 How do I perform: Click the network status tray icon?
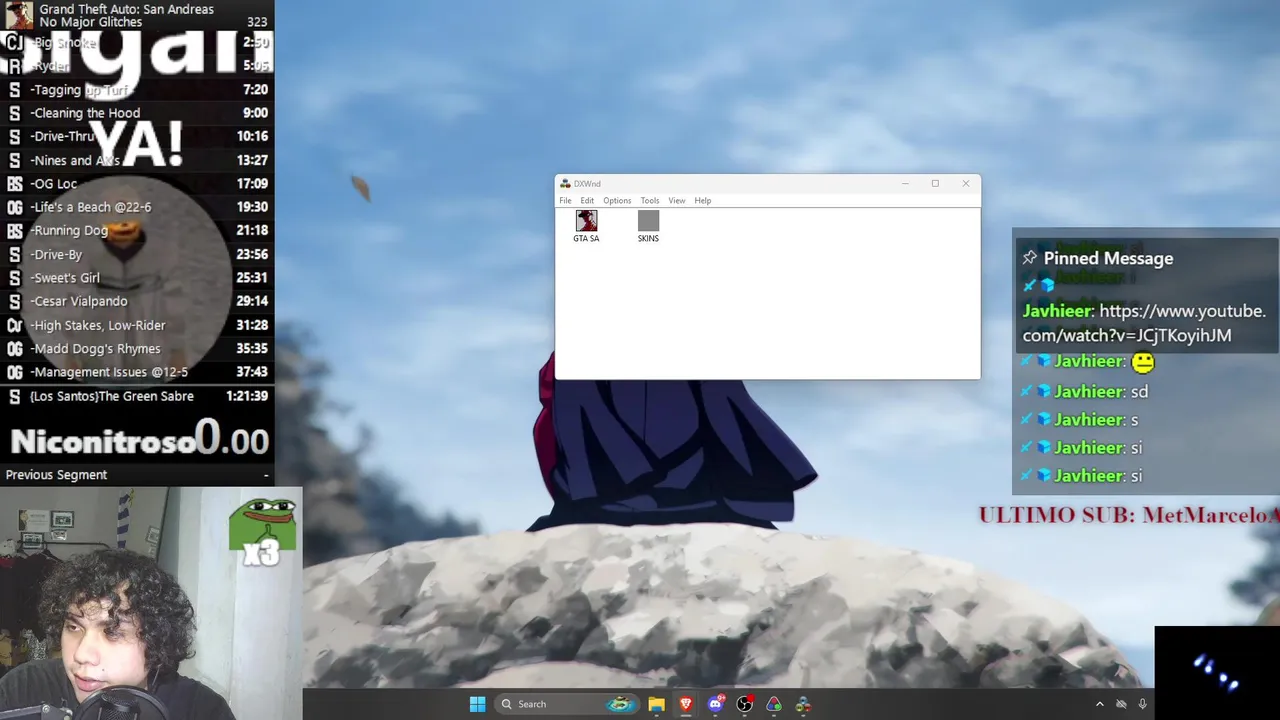tap(1121, 704)
